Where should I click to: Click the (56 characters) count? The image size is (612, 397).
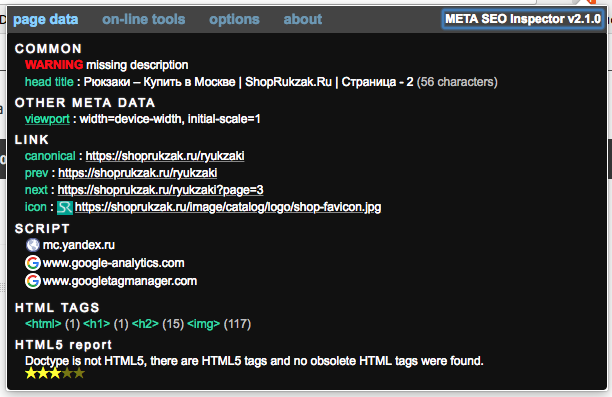click(457, 82)
